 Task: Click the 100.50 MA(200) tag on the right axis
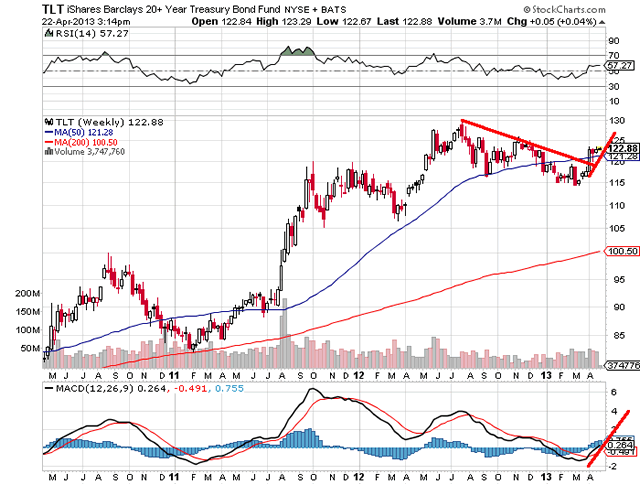(622, 251)
